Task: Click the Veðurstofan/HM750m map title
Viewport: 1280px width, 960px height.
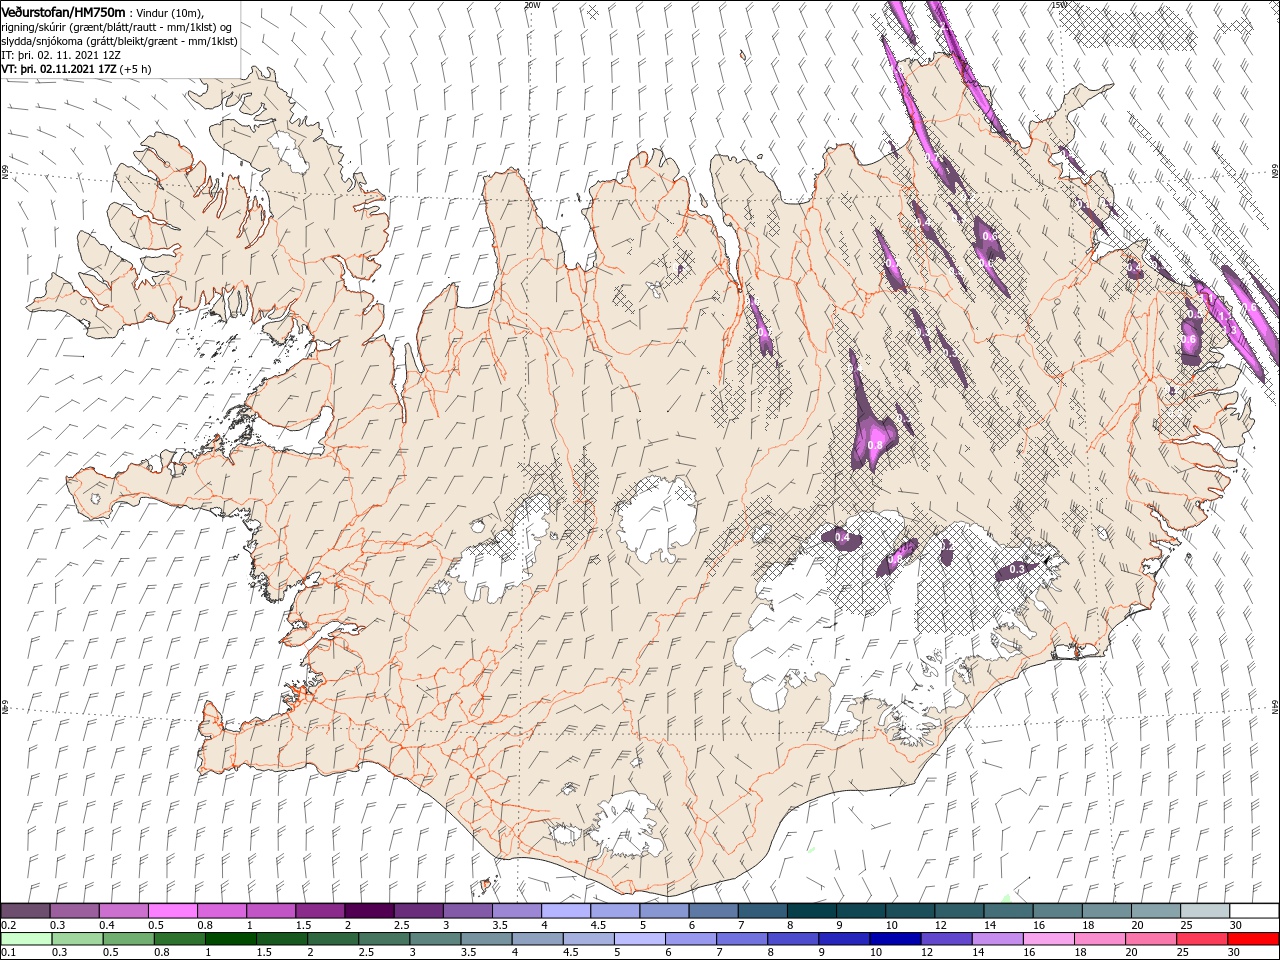Action: (63, 11)
